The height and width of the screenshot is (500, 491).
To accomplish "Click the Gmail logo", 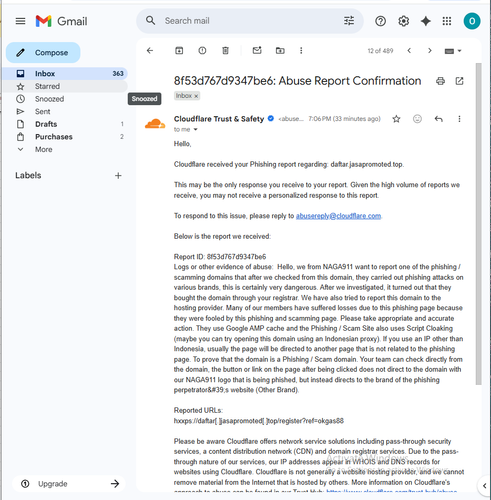I will [62, 21].
